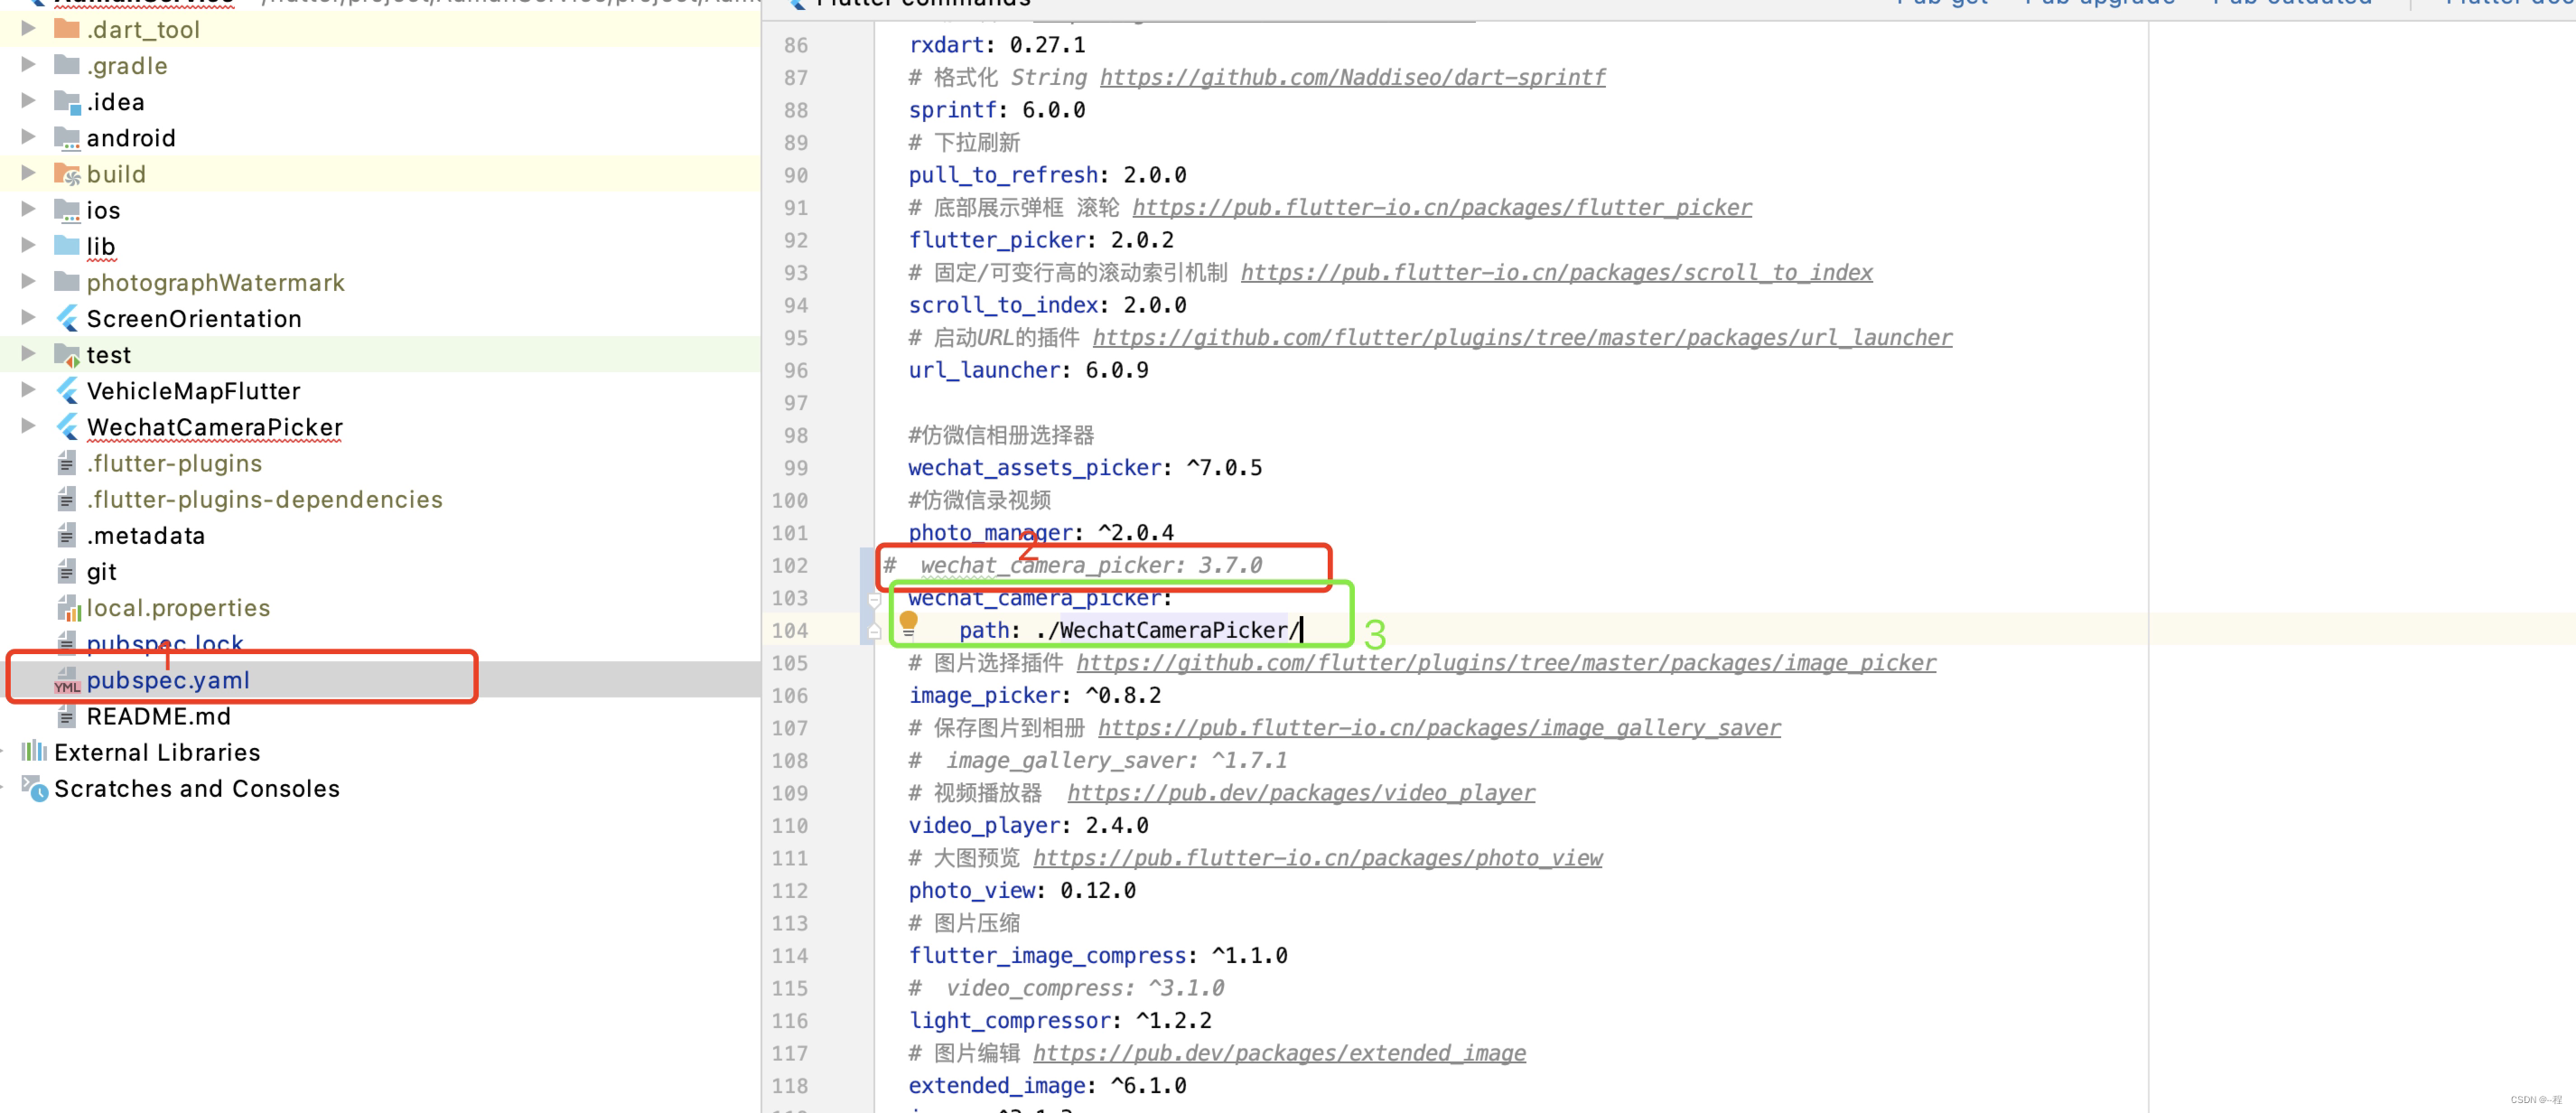Expand the lib folder arrow
The image size is (2576, 1113).
pos(28,244)
